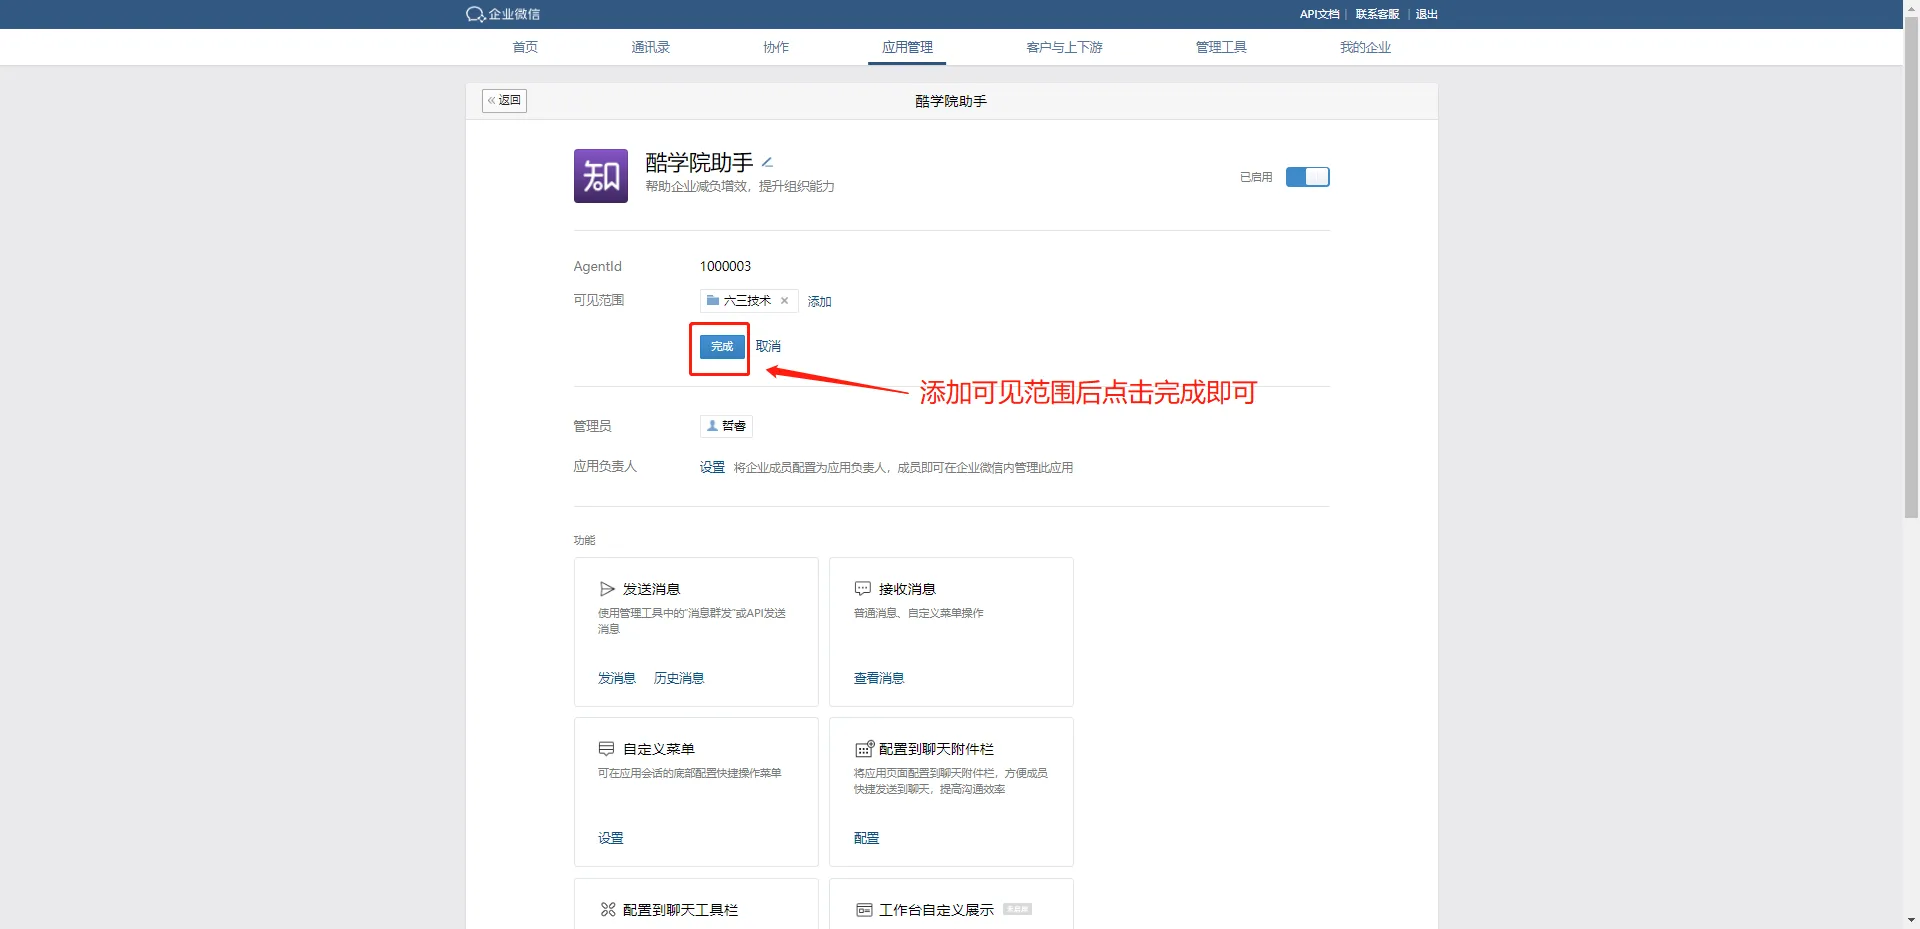Click the 自定义菜单 list icon
The width and height of the screenshot is (1920, 929).
coord(606,748)
